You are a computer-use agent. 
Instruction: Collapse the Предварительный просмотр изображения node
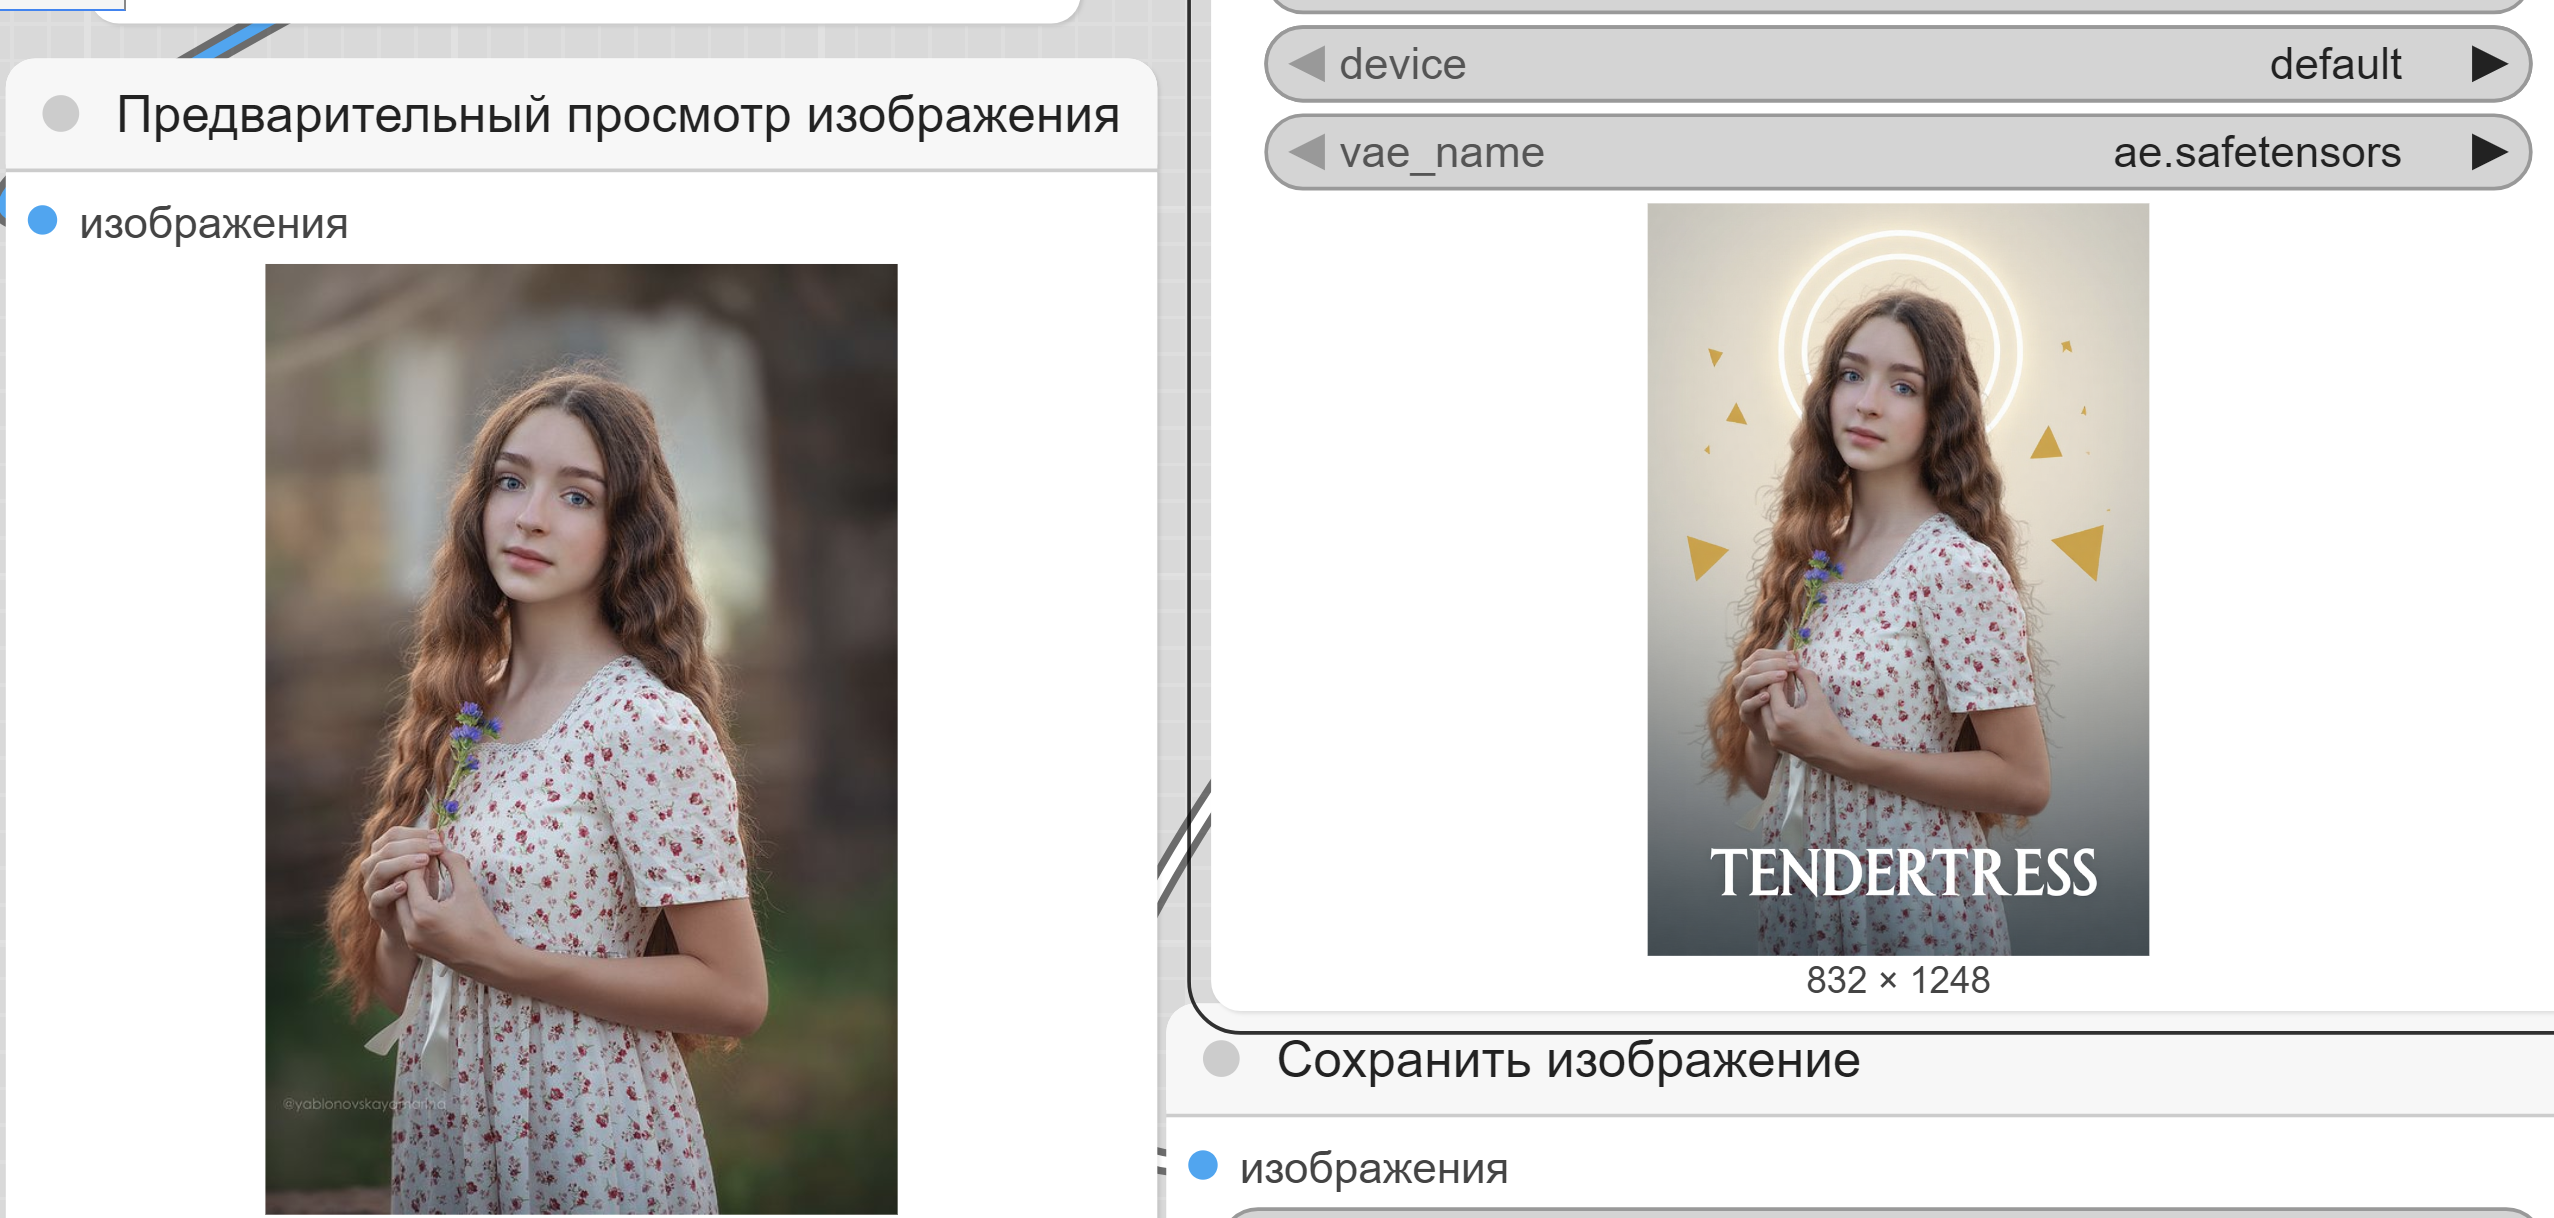coord(61,114)
